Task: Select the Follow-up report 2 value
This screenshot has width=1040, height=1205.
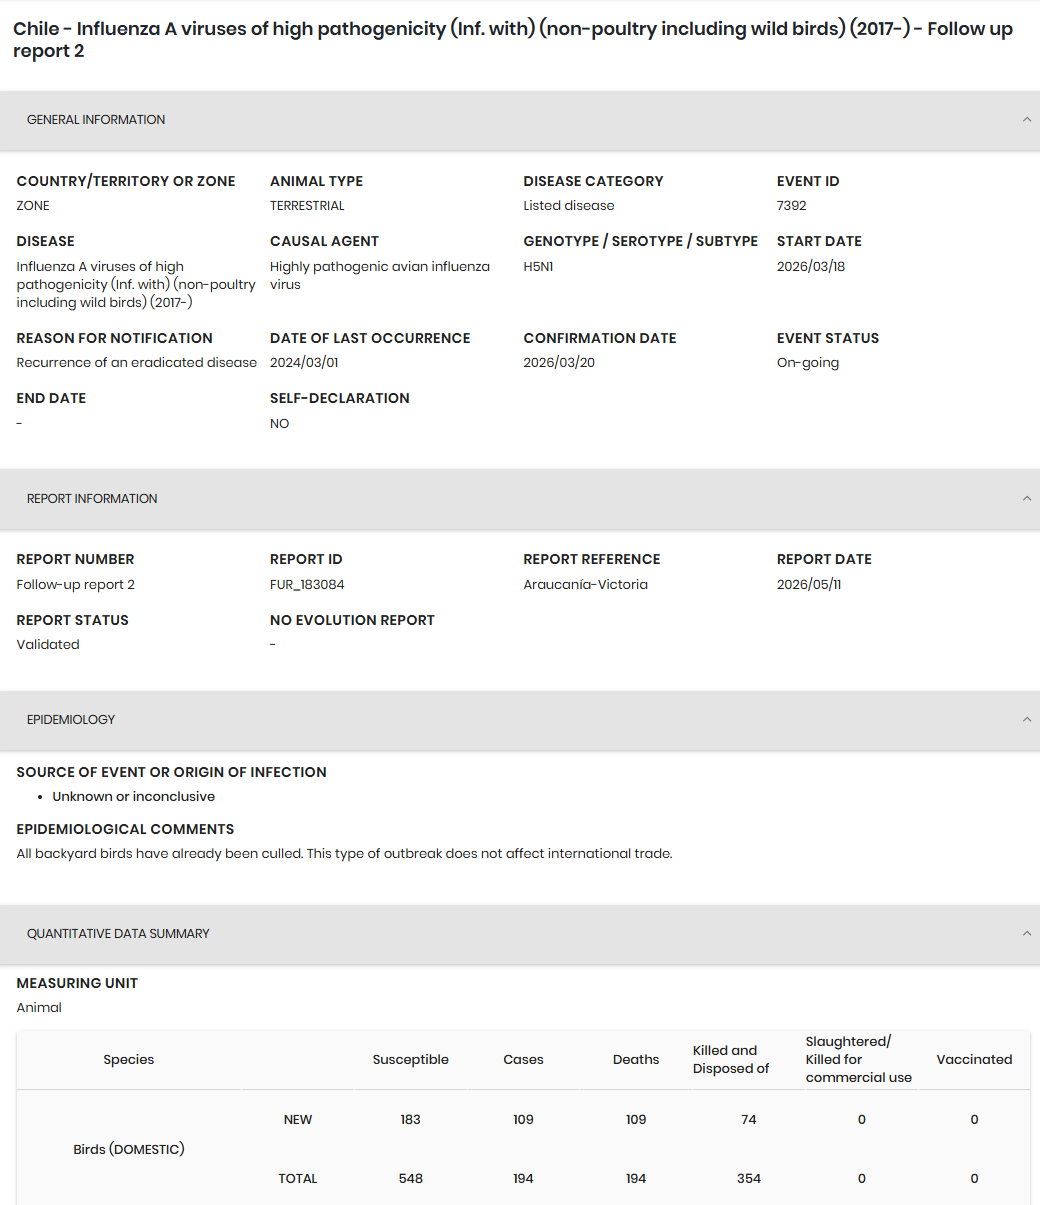Action: (x=76, y=585)
